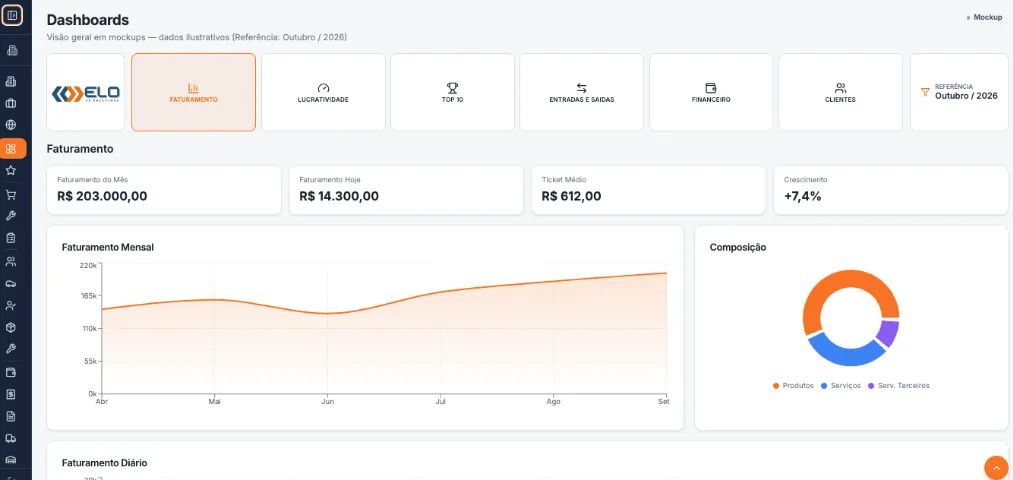Click the Jun month label on chart

pos(328,401)
